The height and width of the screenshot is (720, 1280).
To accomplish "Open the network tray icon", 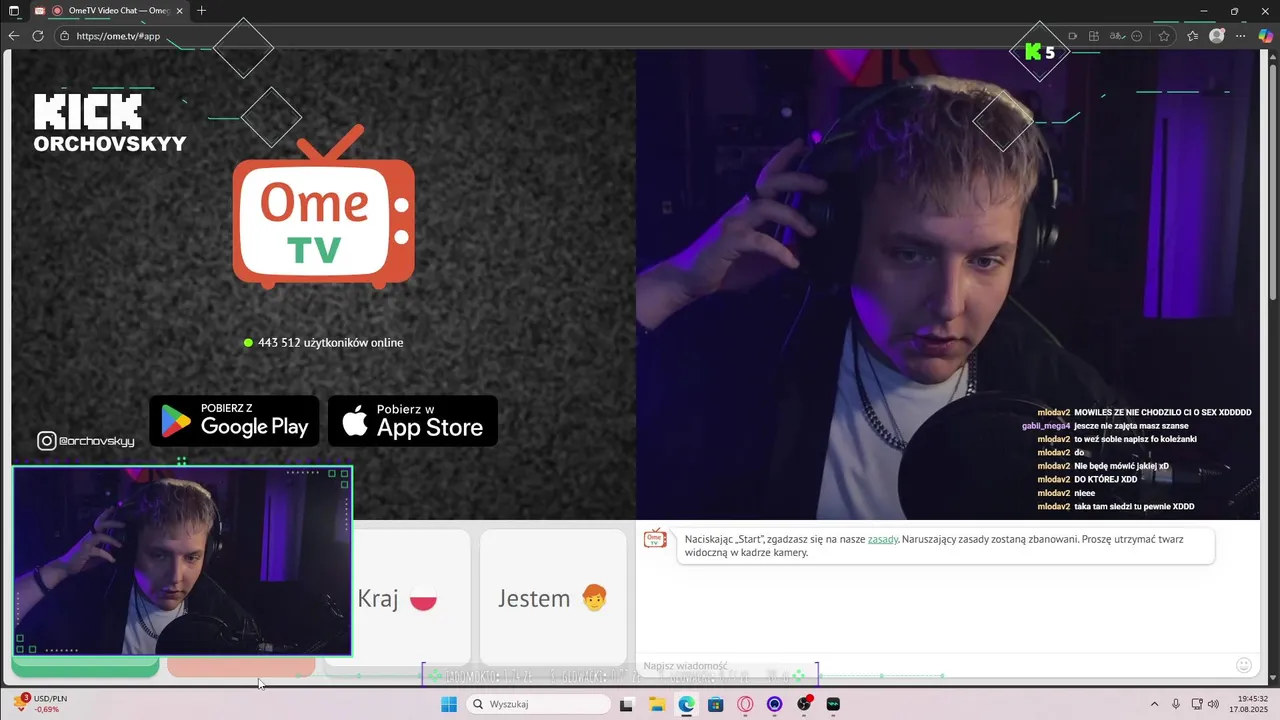I will click(1198, 705).
